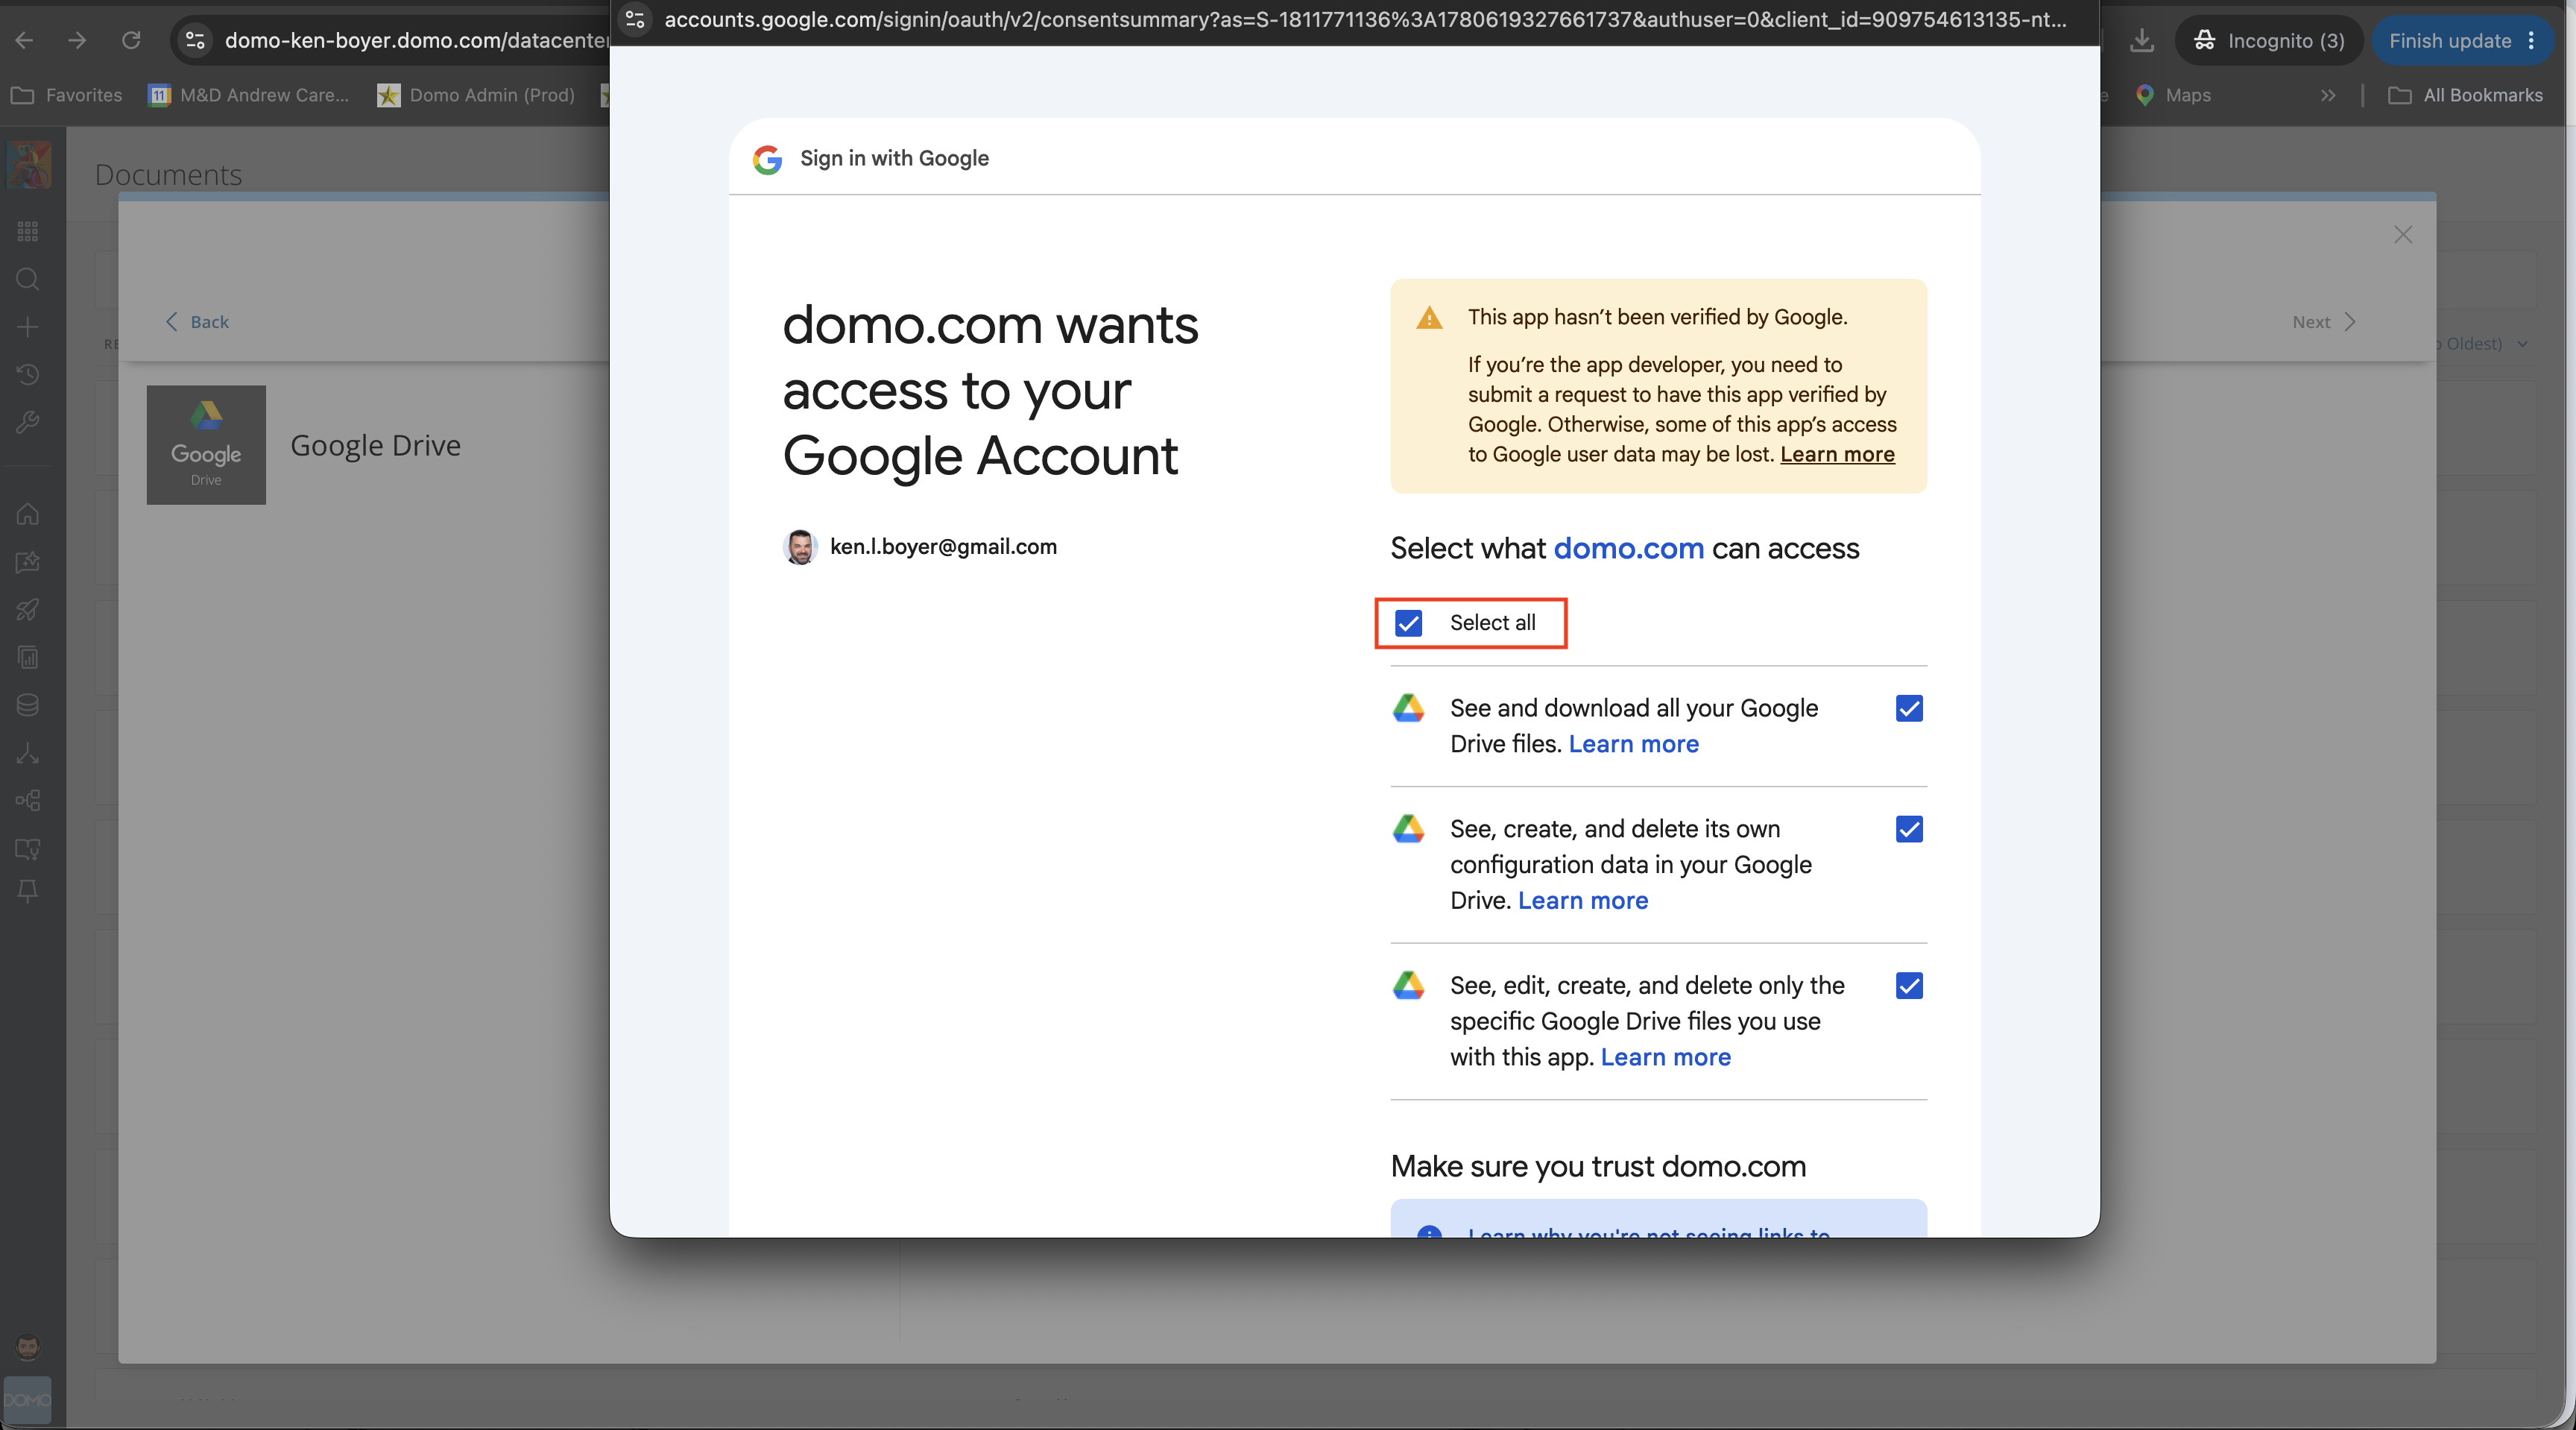Click Drive icon beside specific Drive files
Image resolution: width=2576 pixels, height=1430 pixels.
point(1408,986)
